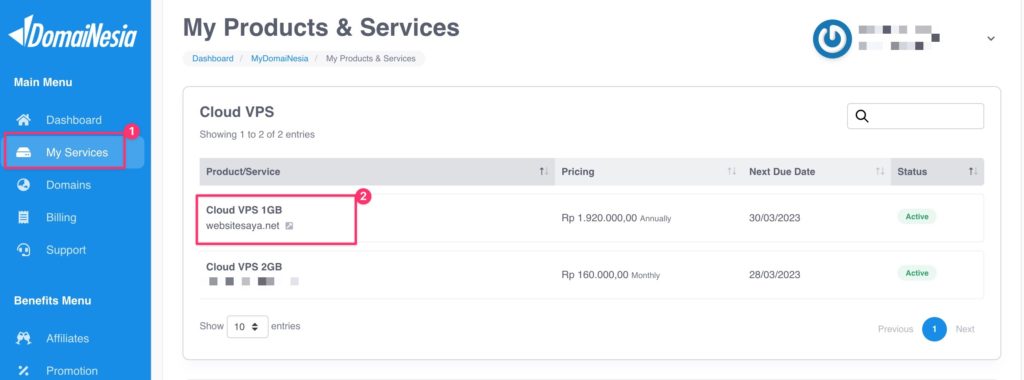Viewport: 1024px width, 380px height.
Task: Click the Support headset icon
Action: 24,250
